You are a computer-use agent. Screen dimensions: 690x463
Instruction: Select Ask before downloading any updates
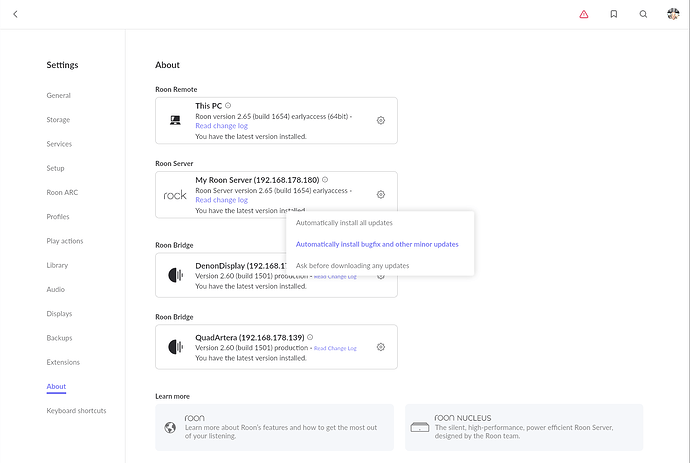[352, 265]
